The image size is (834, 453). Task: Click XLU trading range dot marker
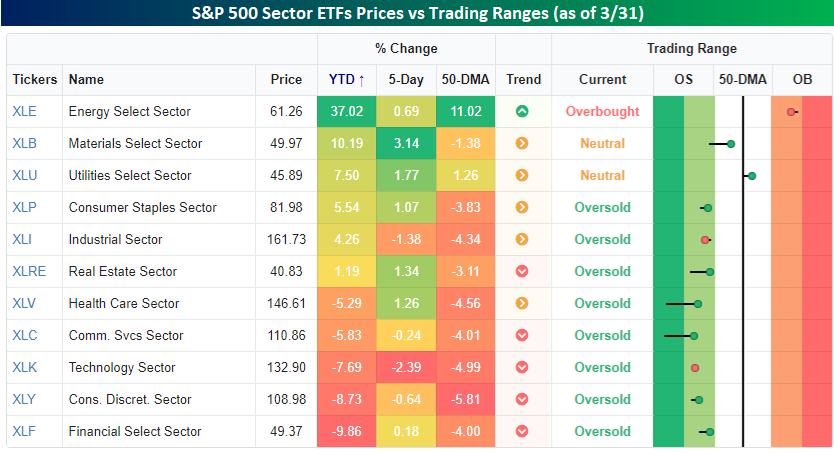(752, 175)
